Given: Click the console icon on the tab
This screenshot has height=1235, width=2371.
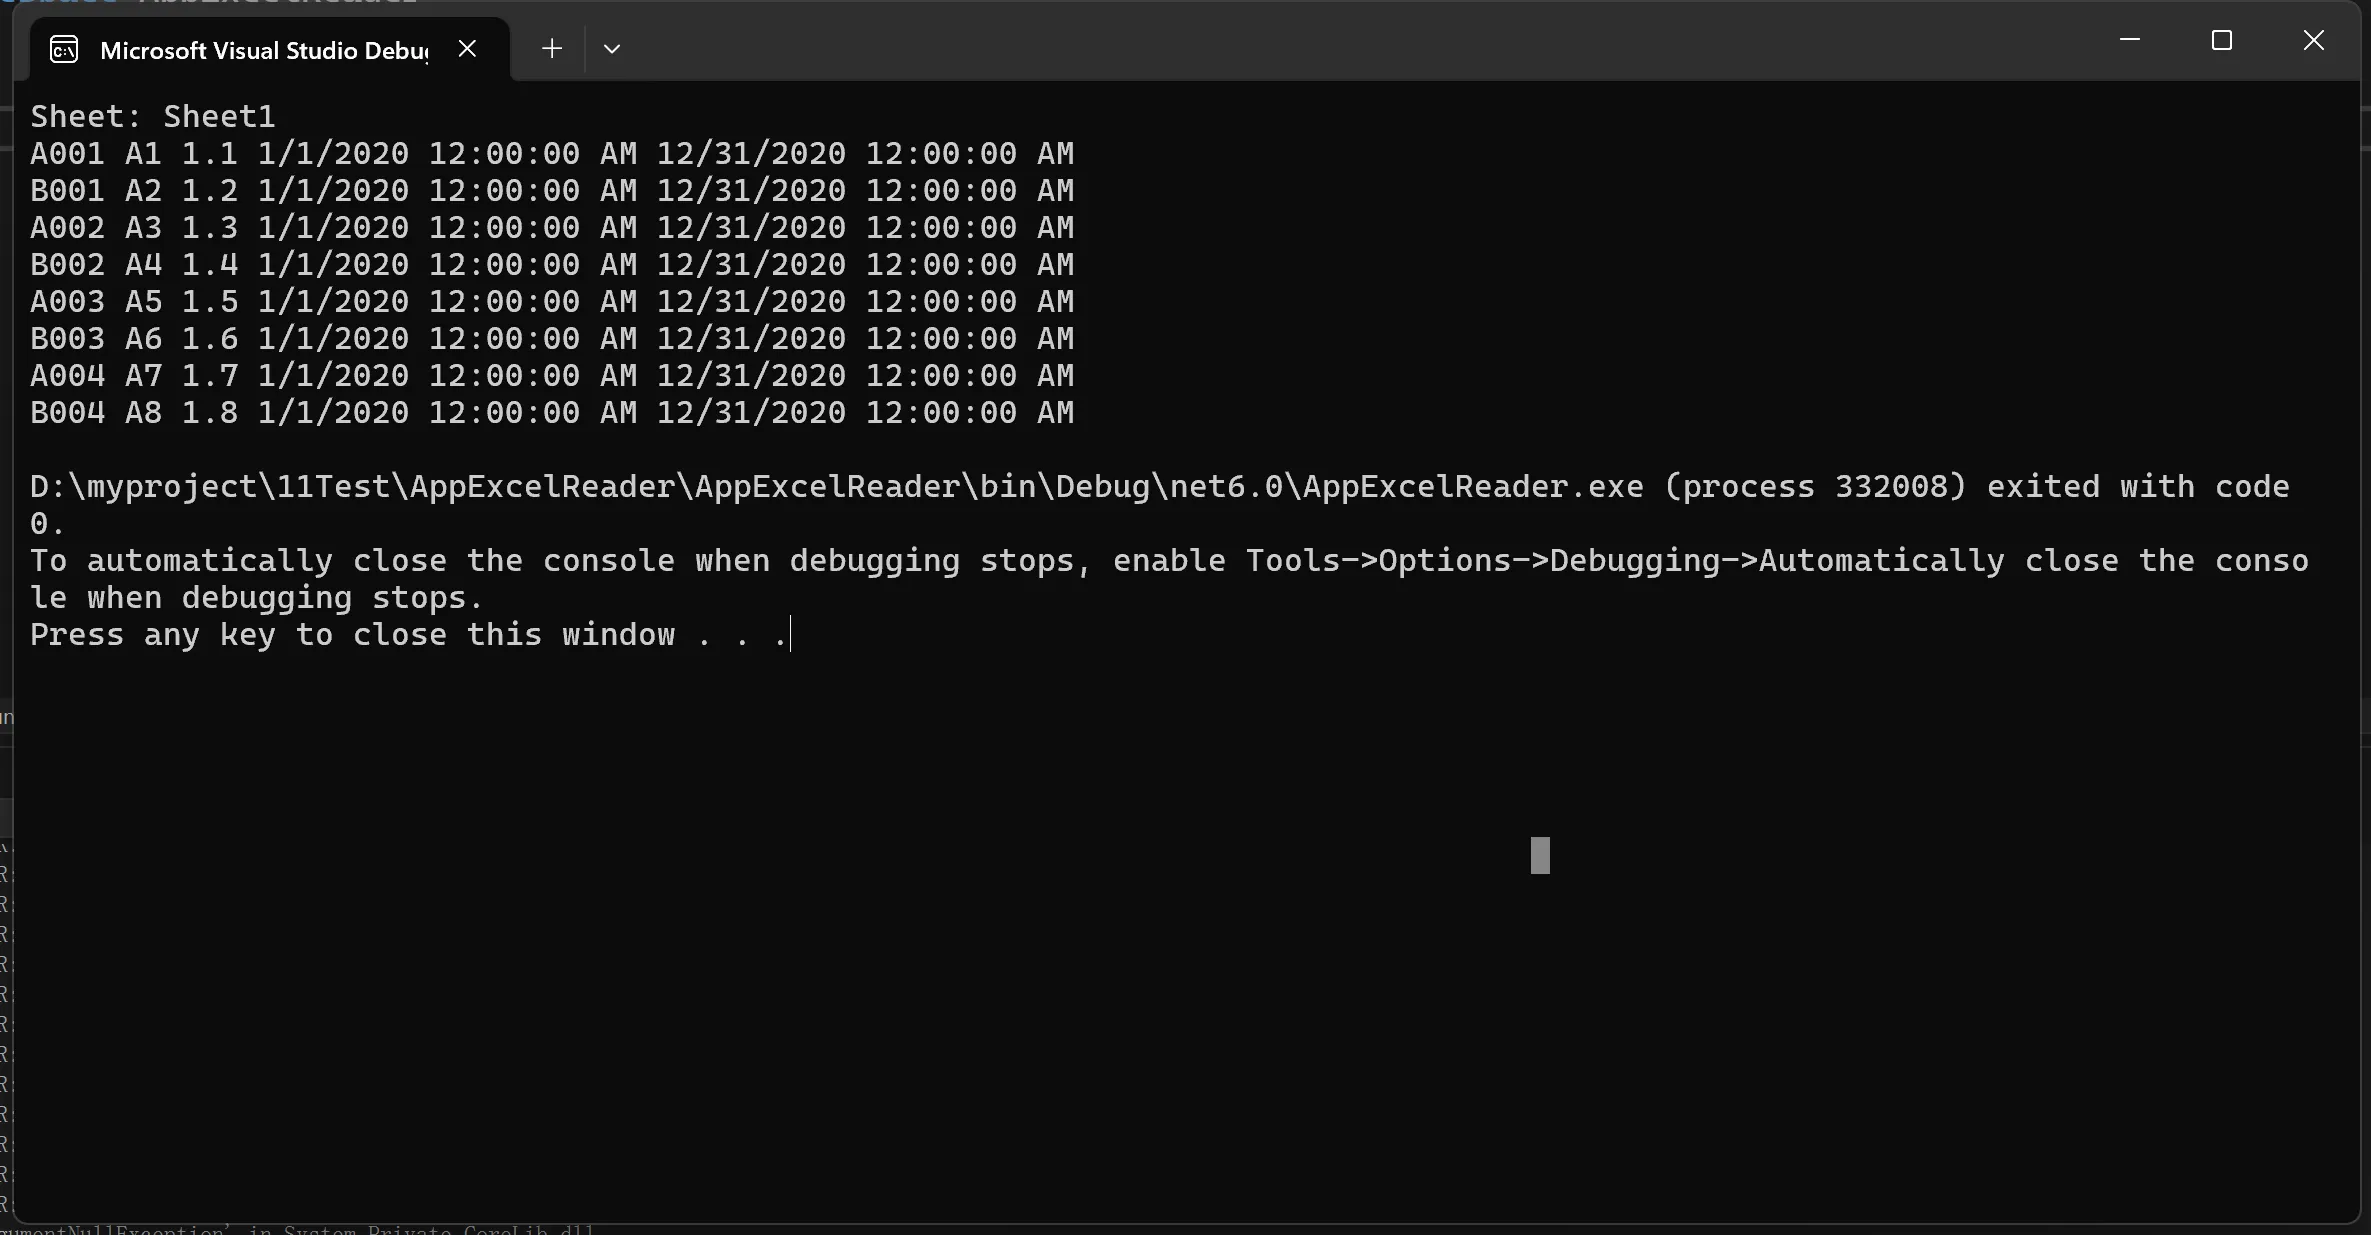Looking at the screenshot, I should (64, 49).
